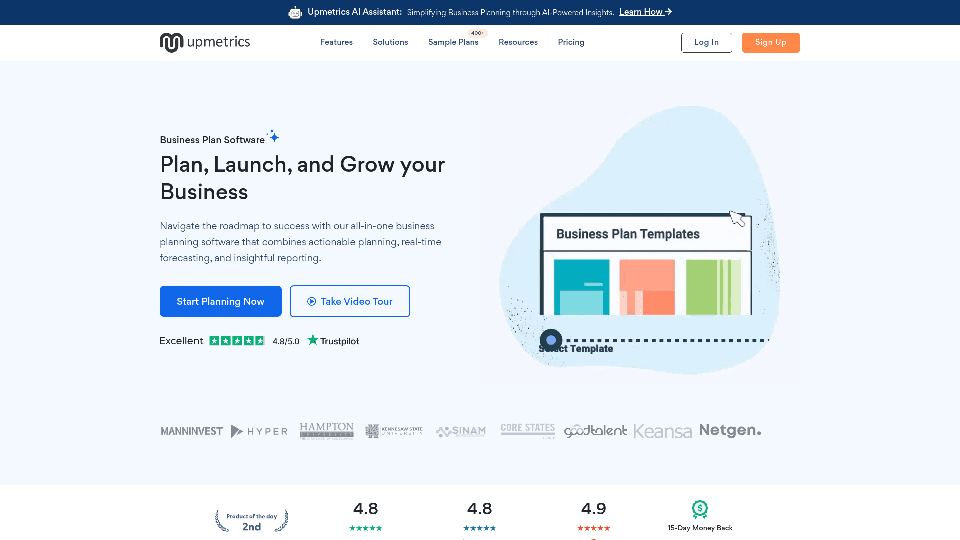Click the Kennesaw State University logo

394,431
